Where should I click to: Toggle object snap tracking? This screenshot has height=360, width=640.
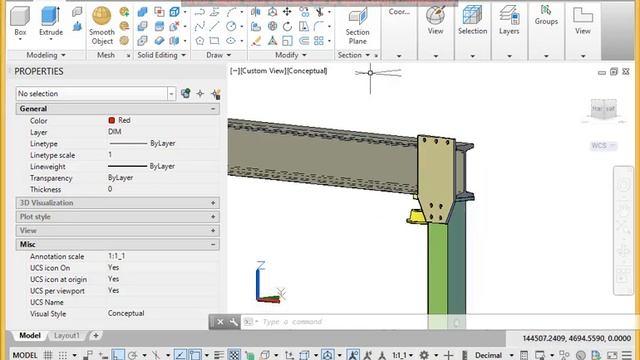click(180, 355)
